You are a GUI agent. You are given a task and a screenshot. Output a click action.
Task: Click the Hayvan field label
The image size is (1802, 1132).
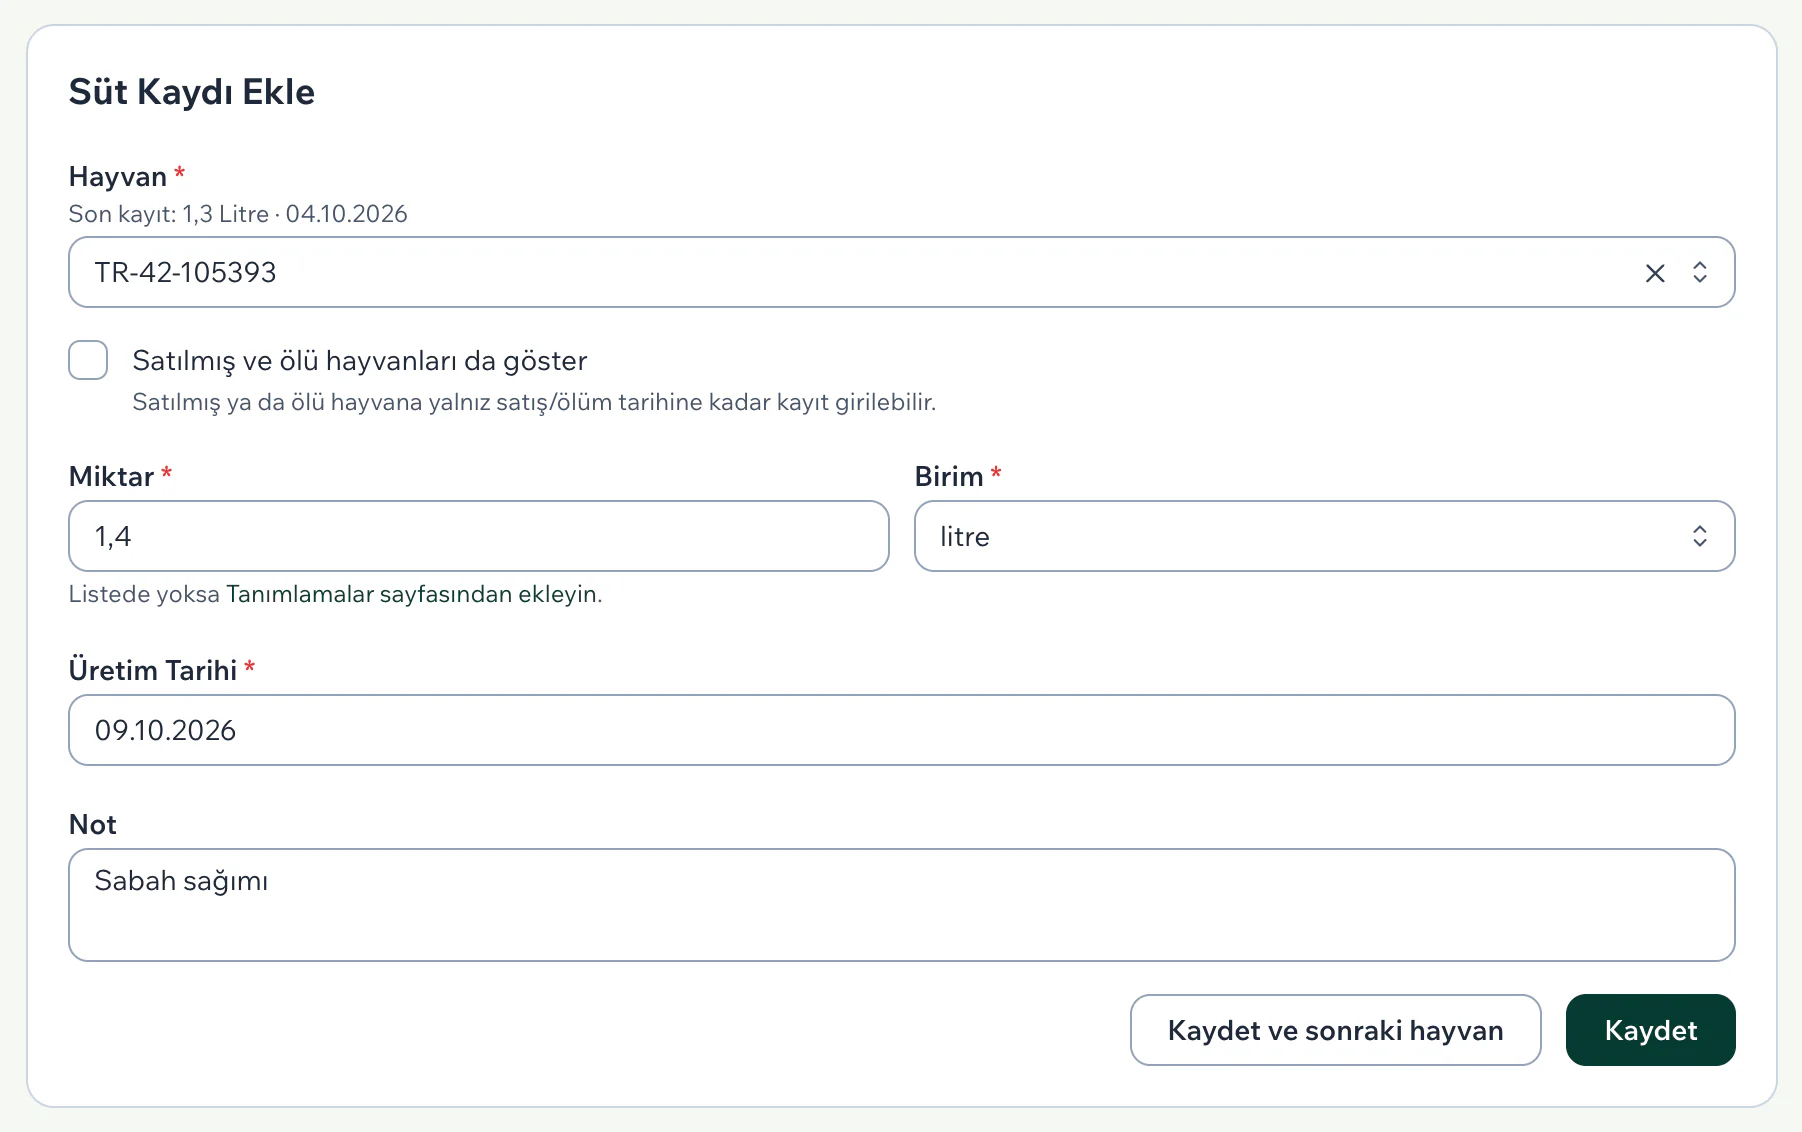(118, 177)
